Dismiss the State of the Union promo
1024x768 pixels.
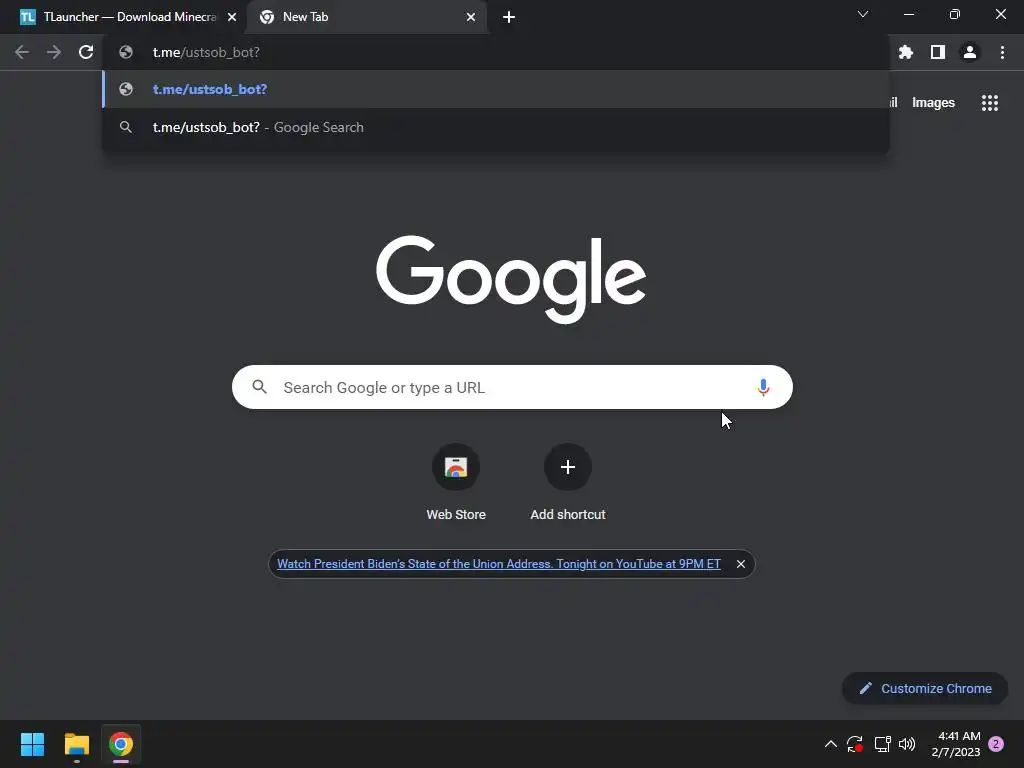click(741, 564)
